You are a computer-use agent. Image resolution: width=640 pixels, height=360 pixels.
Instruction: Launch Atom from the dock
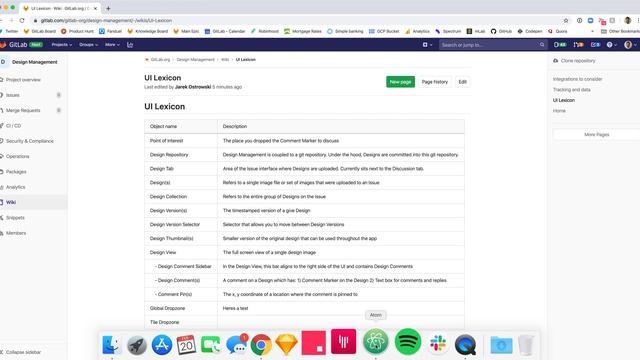coord(376,342)
